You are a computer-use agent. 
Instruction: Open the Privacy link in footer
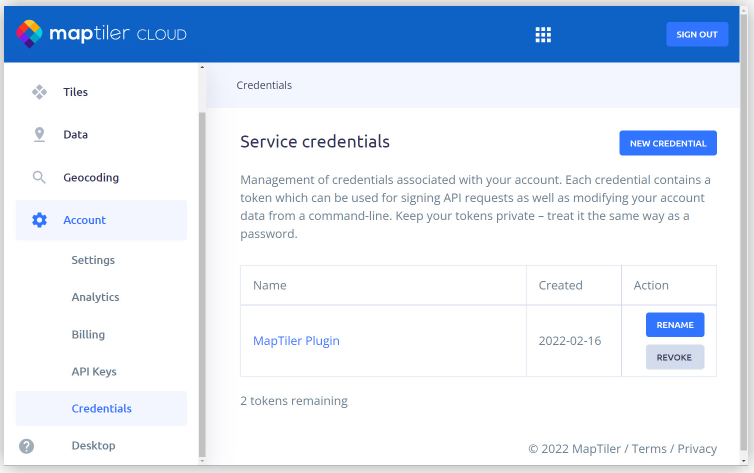coord(697,449)
